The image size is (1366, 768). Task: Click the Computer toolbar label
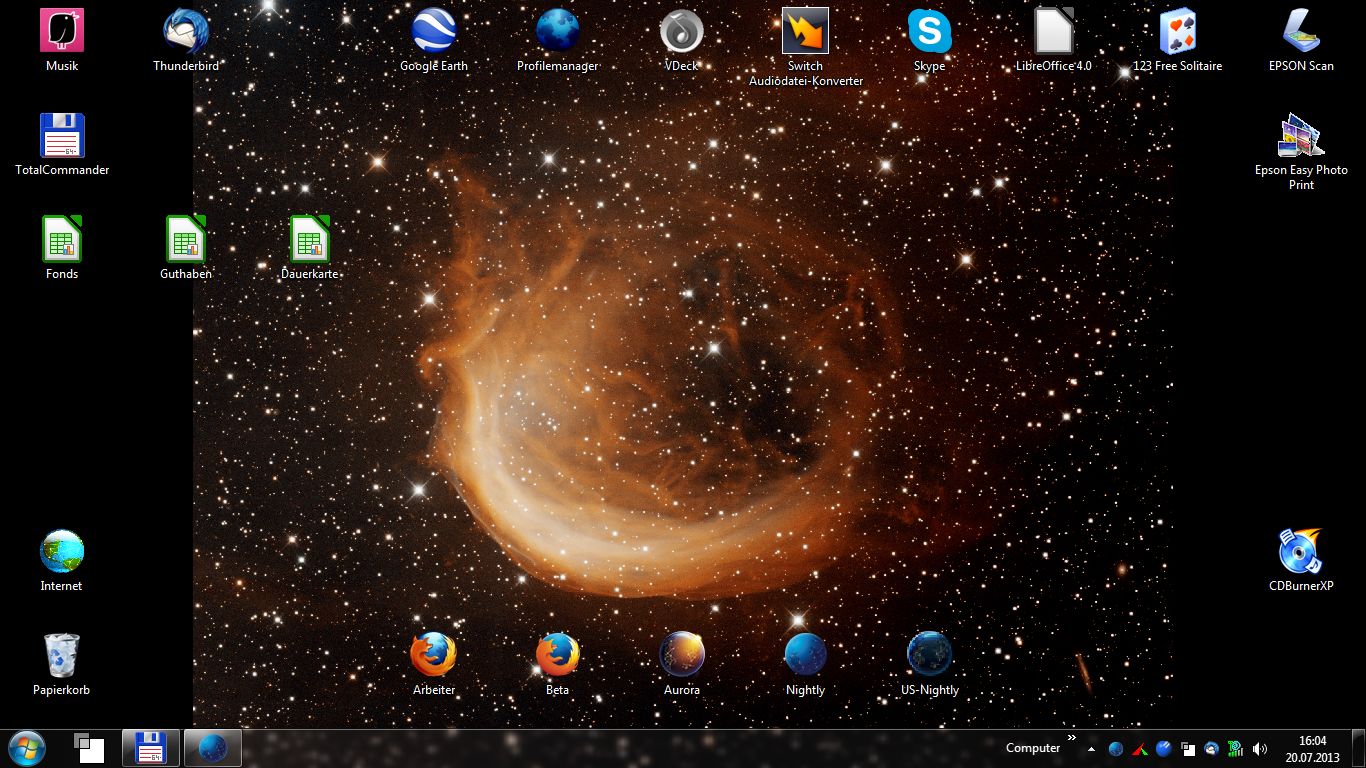(1032, 748)
